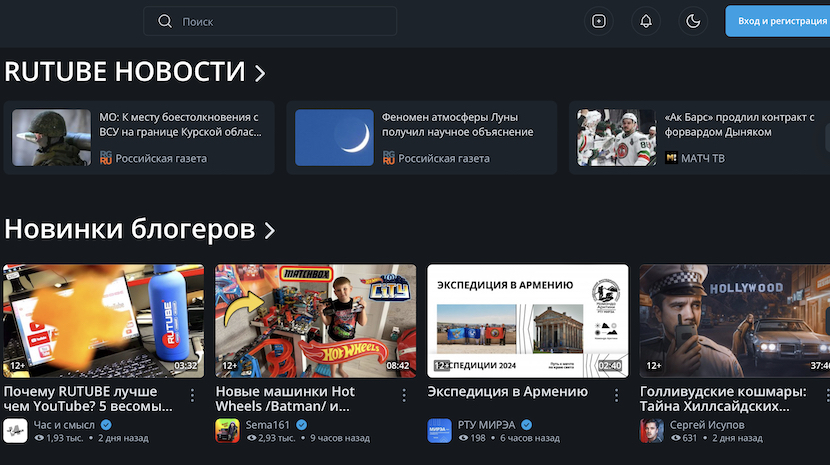Open the Sema161 channel name

click(x=268, y=425)
